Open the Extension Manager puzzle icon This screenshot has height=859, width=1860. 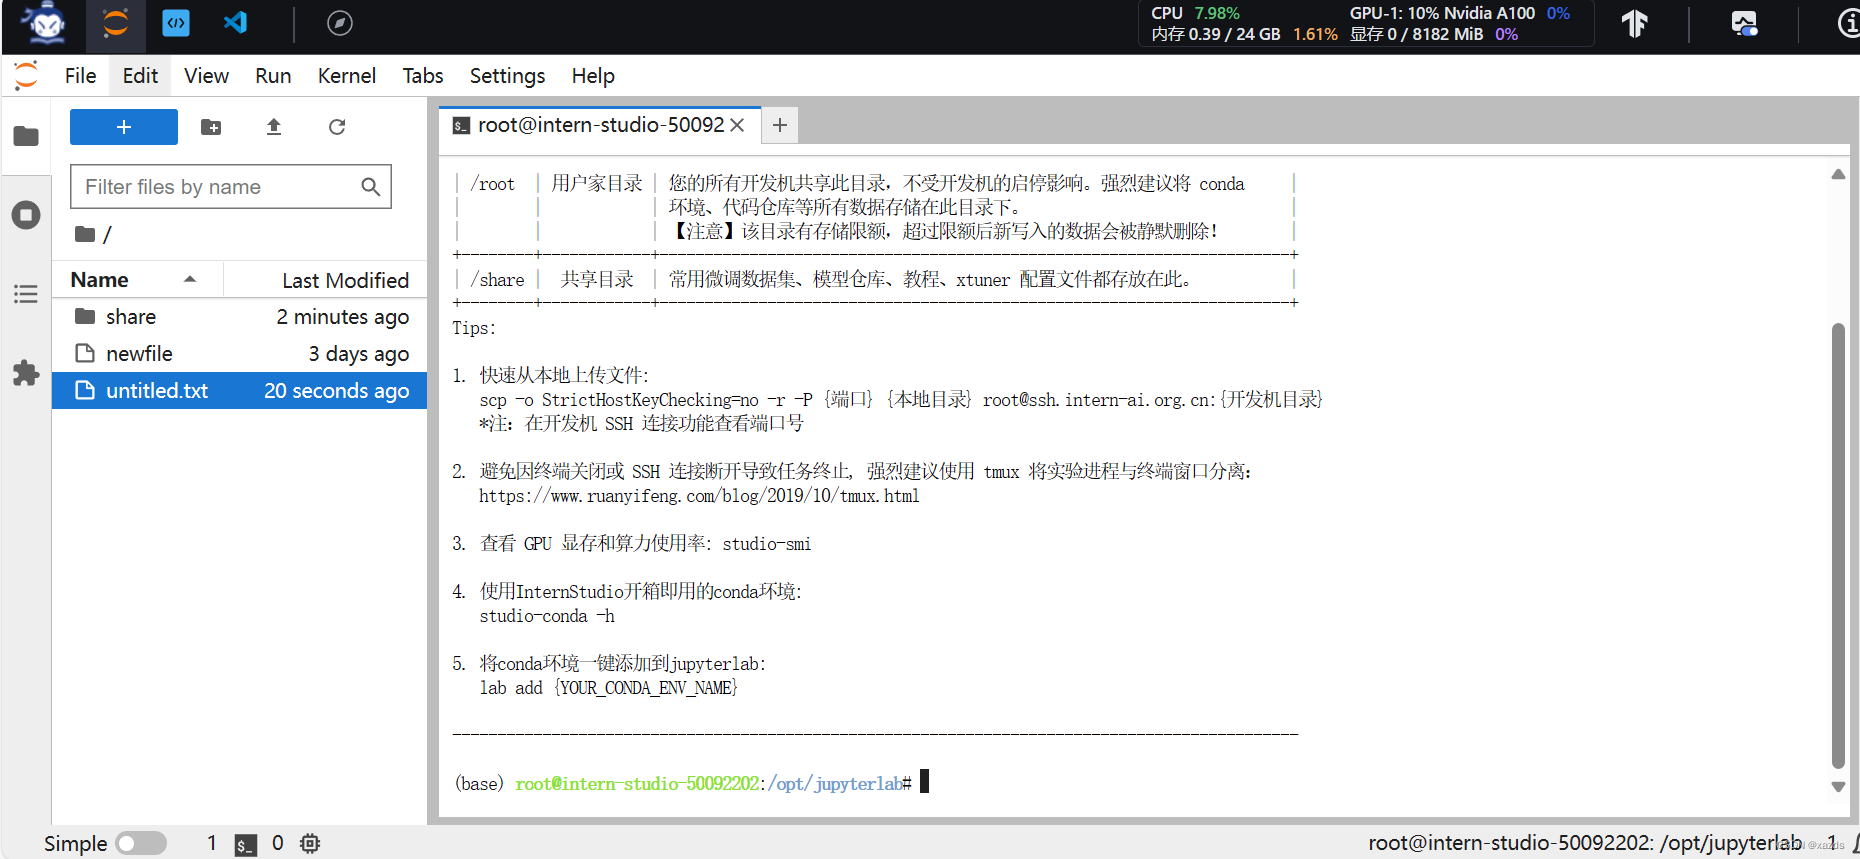pos(26,373)
